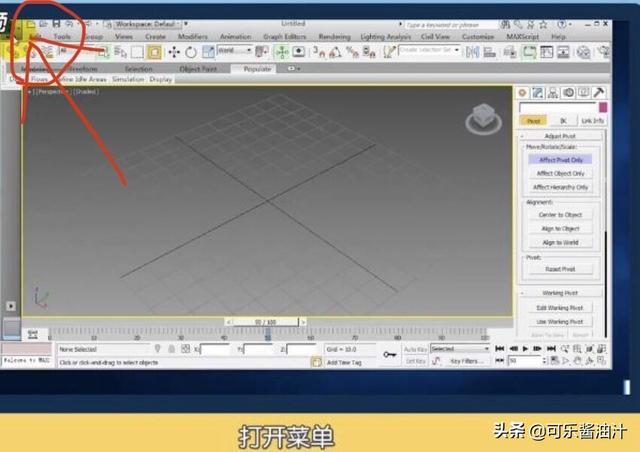Toggle the Spinner Snap icon

coord(369,52)
